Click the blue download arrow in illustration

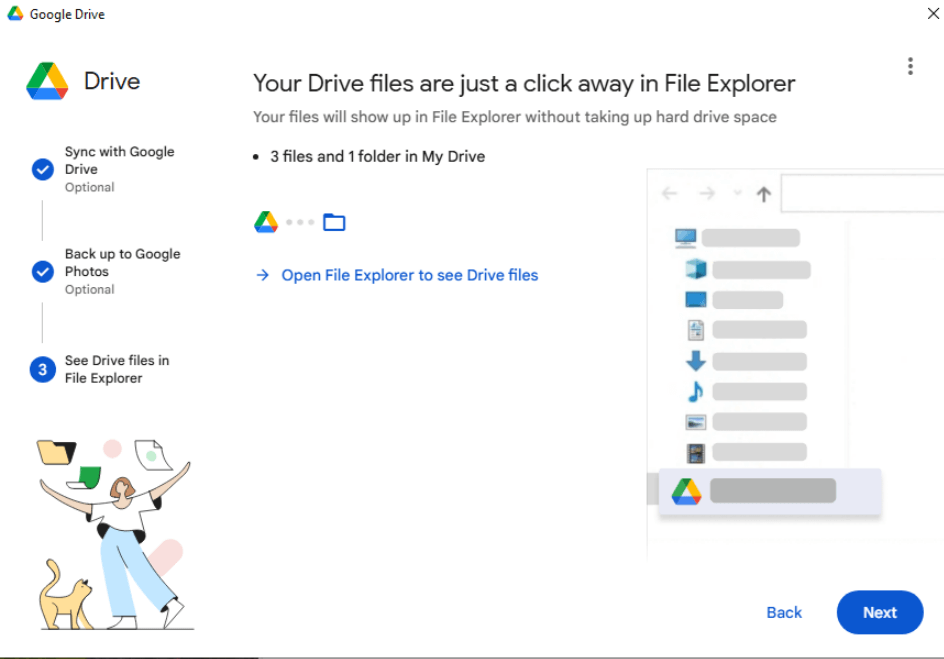click(x=696, y=361)
